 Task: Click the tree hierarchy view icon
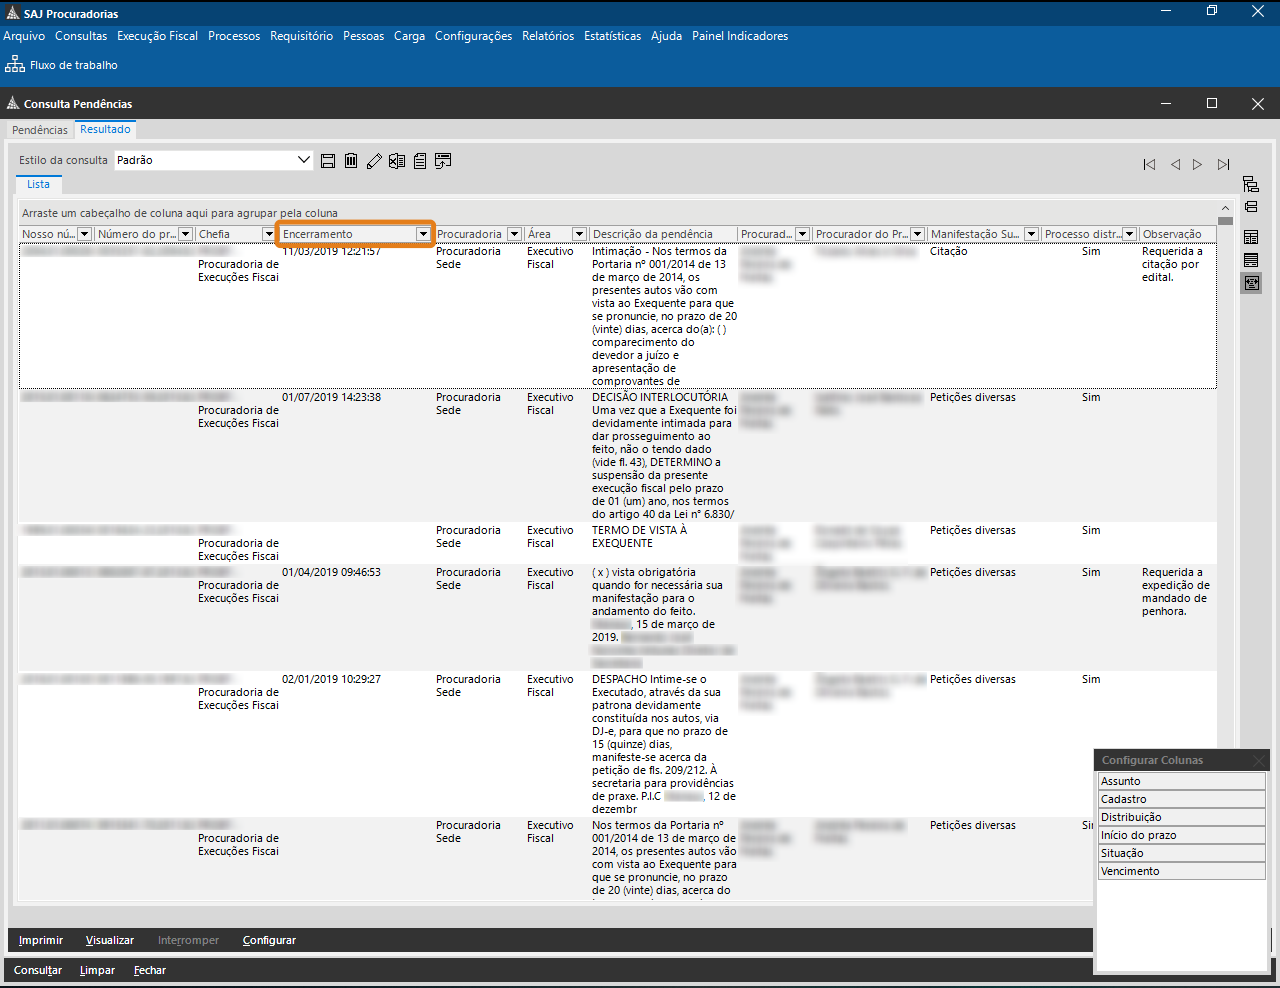1251,184
